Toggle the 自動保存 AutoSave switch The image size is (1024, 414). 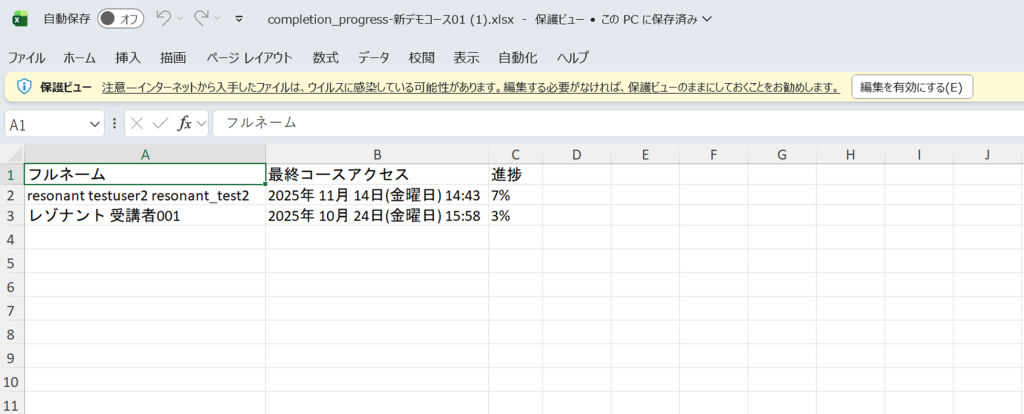(x=120, y=19)
